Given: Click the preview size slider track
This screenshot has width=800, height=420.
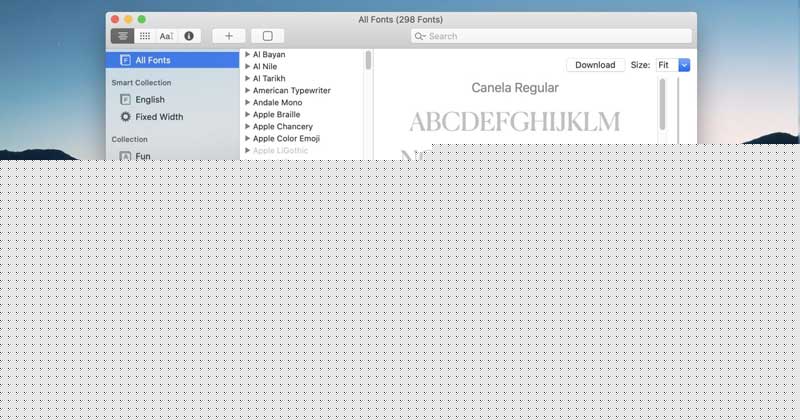Looking at the screenshot, I should [x=678, y=110].
